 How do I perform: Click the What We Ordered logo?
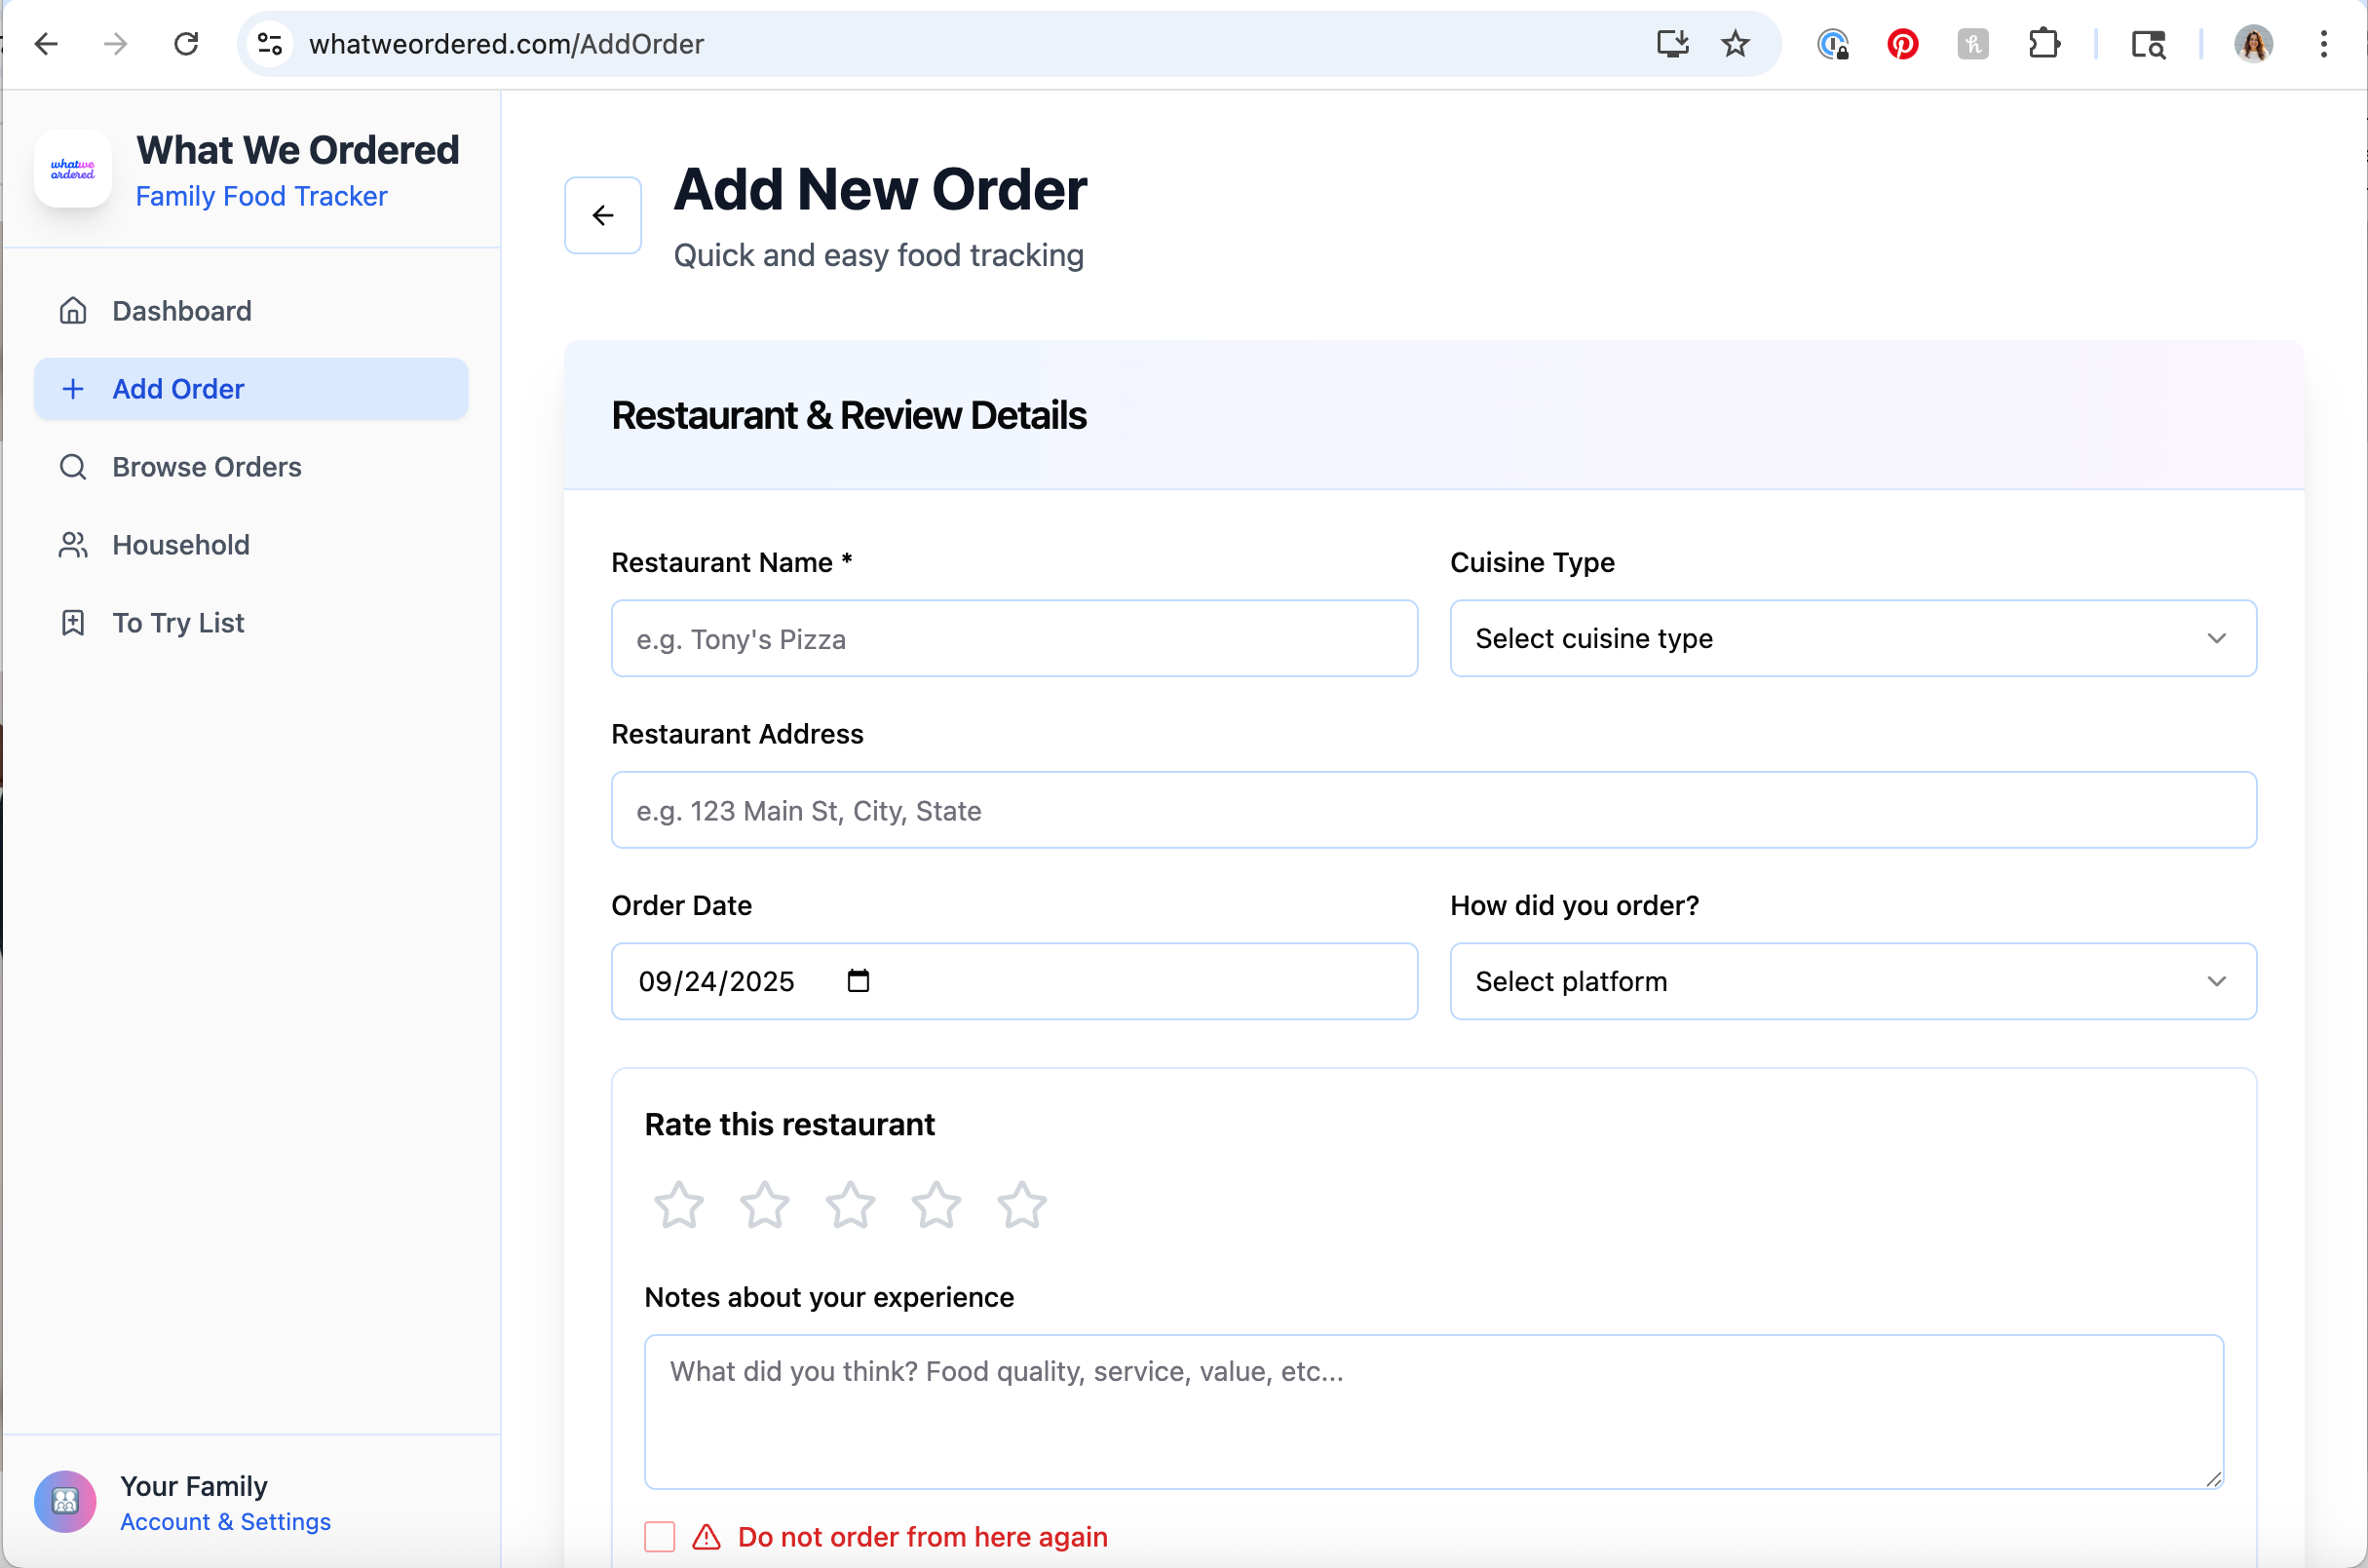[73, 169]
